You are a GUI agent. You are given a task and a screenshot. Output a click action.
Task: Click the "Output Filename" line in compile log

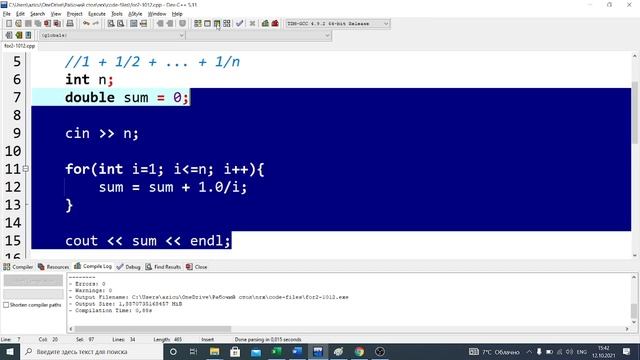tap(209, 297)
